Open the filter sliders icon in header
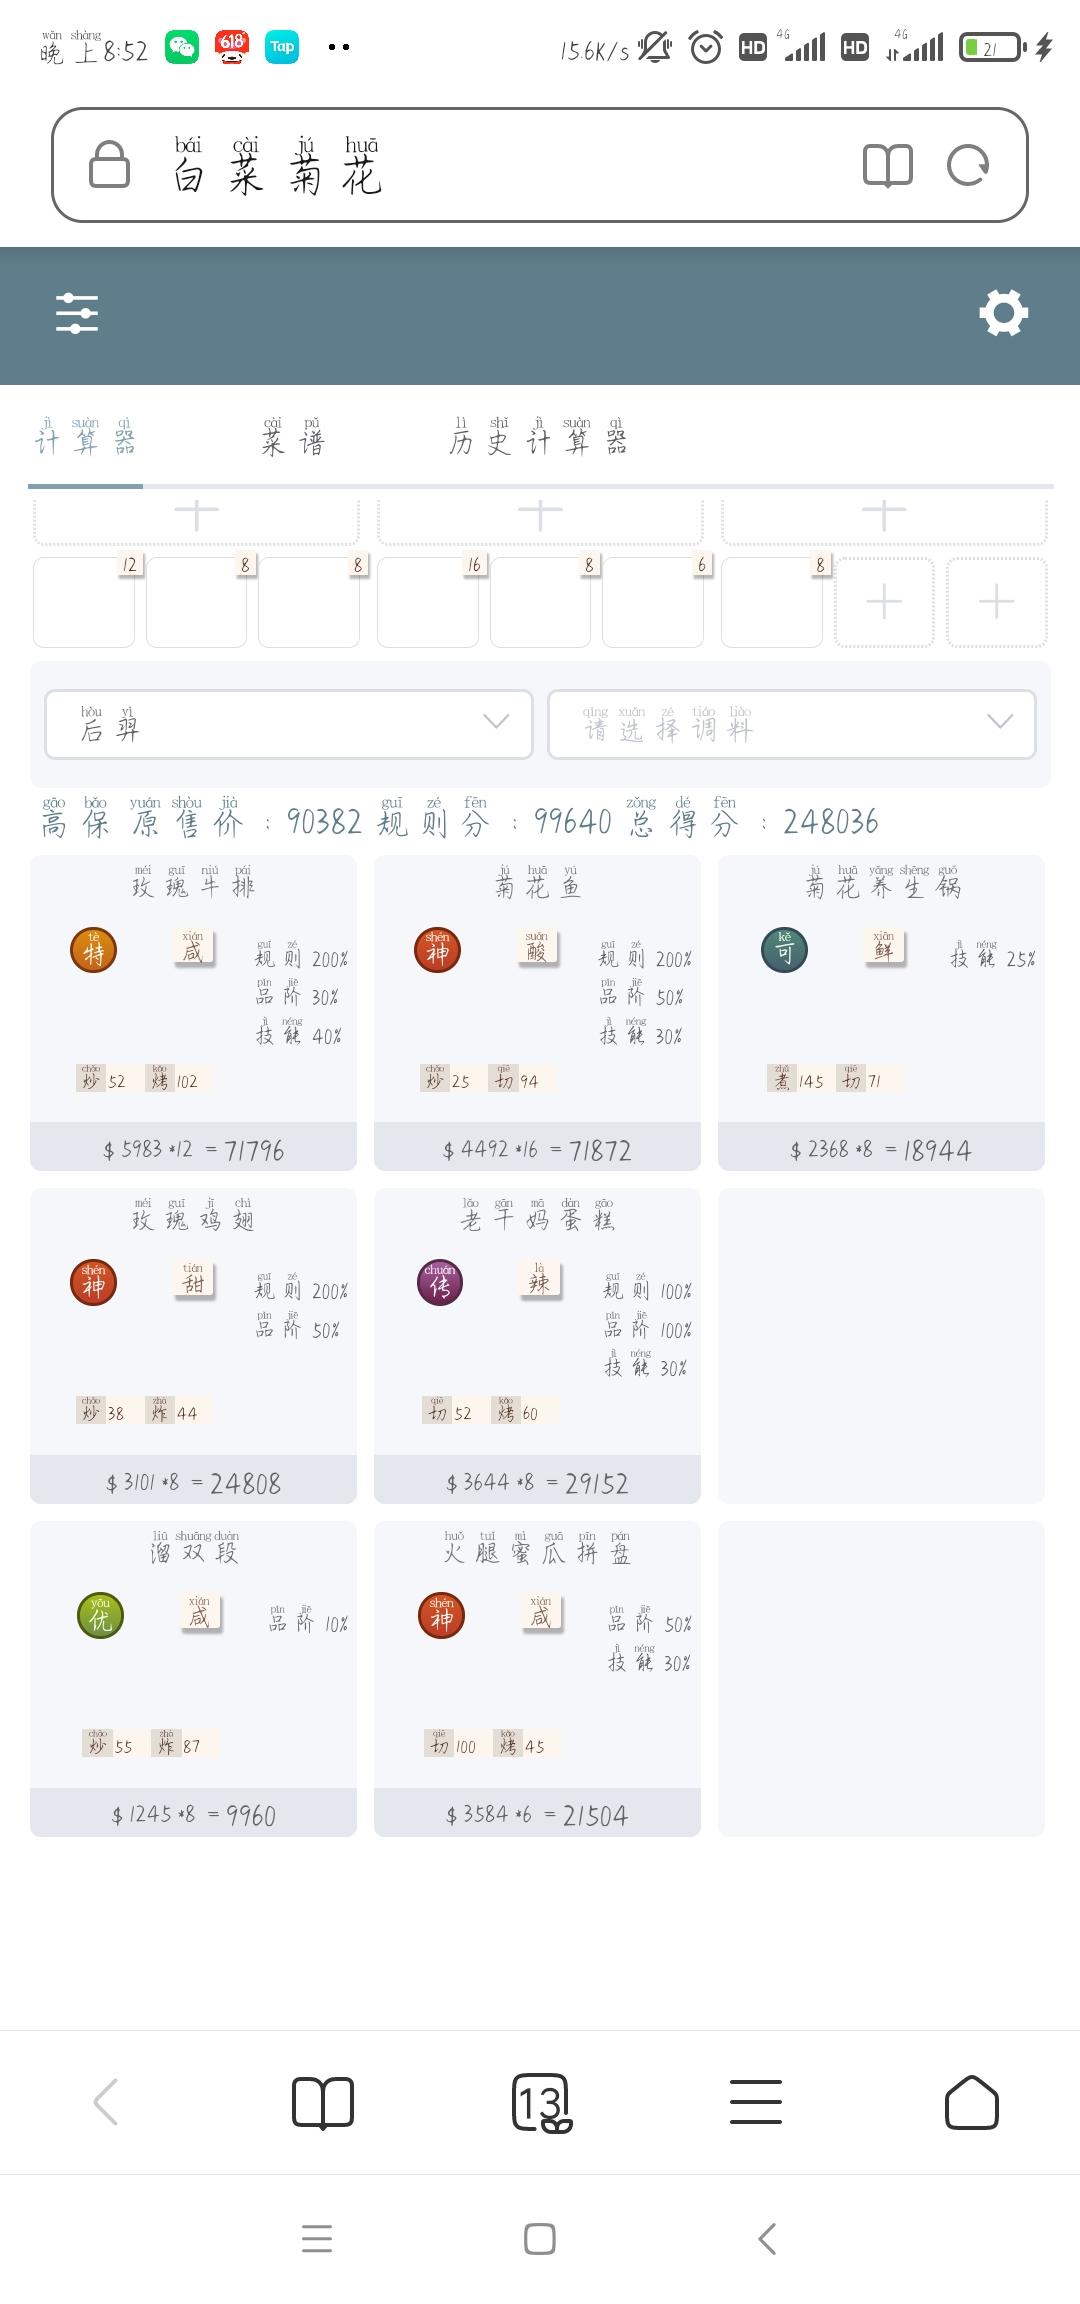This screenshot has width=1080, height=2304. tap(77, 313)
